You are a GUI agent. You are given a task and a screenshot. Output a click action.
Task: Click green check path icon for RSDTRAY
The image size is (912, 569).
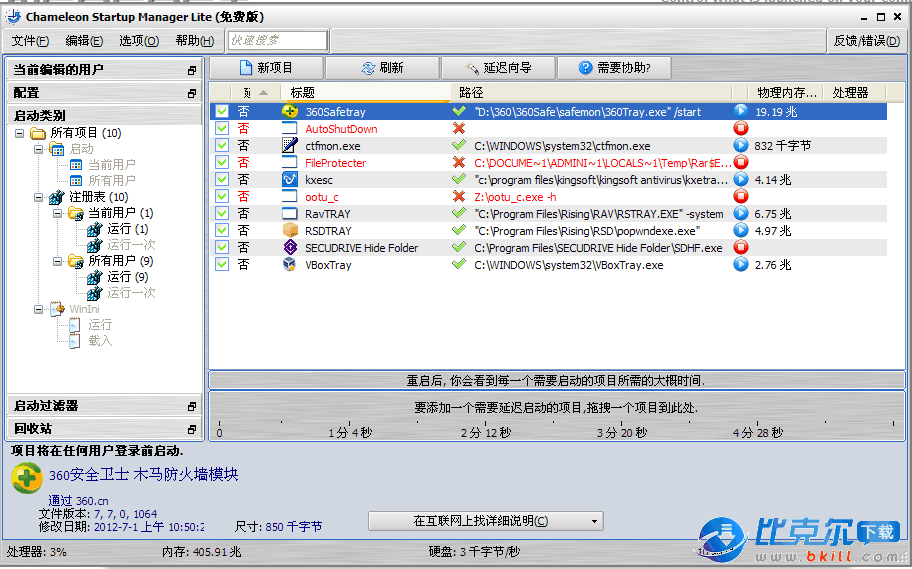(459, 230)
